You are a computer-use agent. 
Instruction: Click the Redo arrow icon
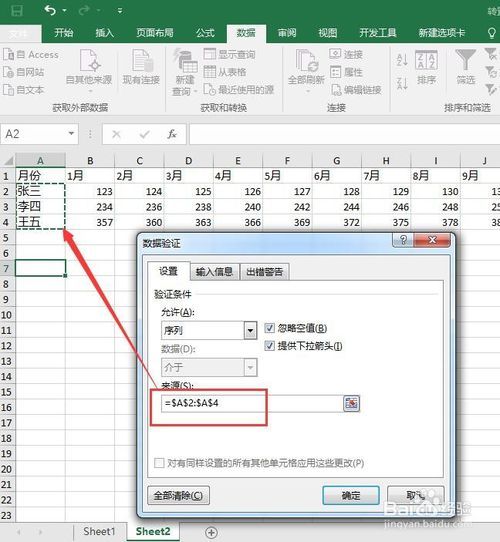[x=84, y=11]
